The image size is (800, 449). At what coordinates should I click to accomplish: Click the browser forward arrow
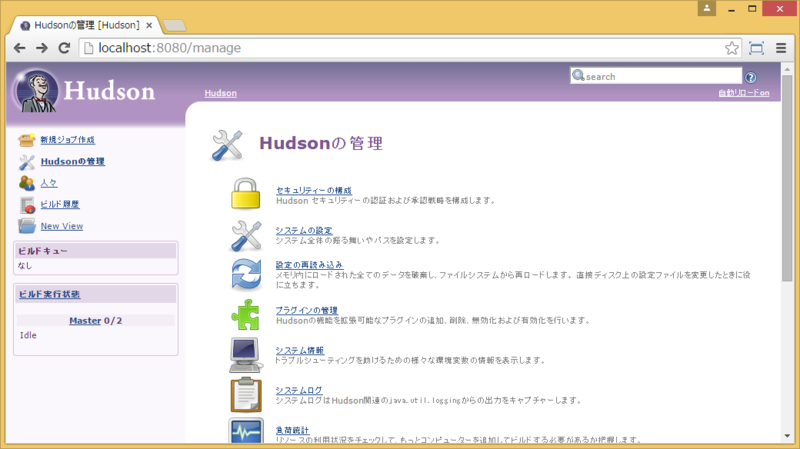42,48
